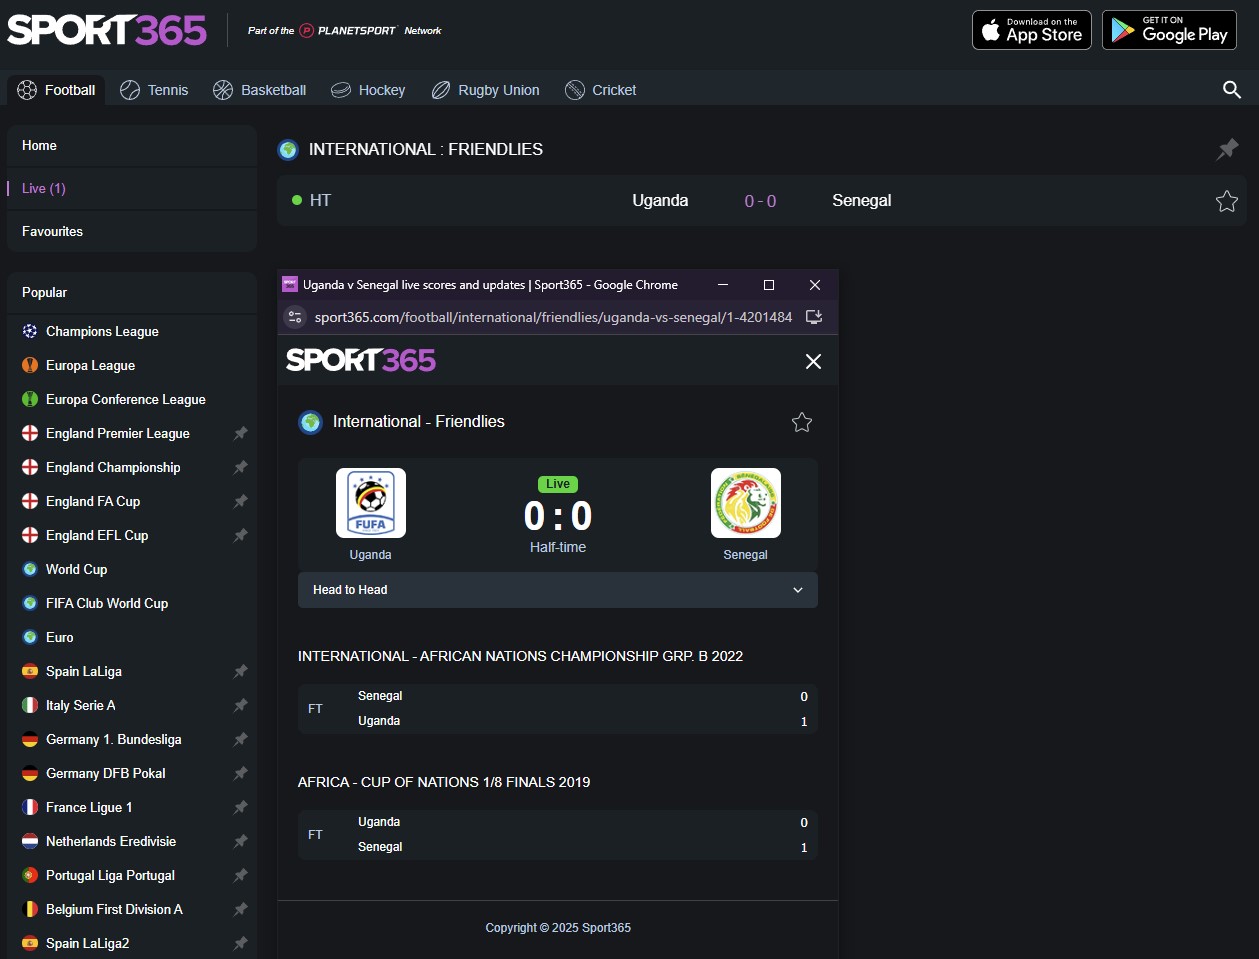Pin England FA Cup
Screen dimensions: 1259x959
point(240,501)
